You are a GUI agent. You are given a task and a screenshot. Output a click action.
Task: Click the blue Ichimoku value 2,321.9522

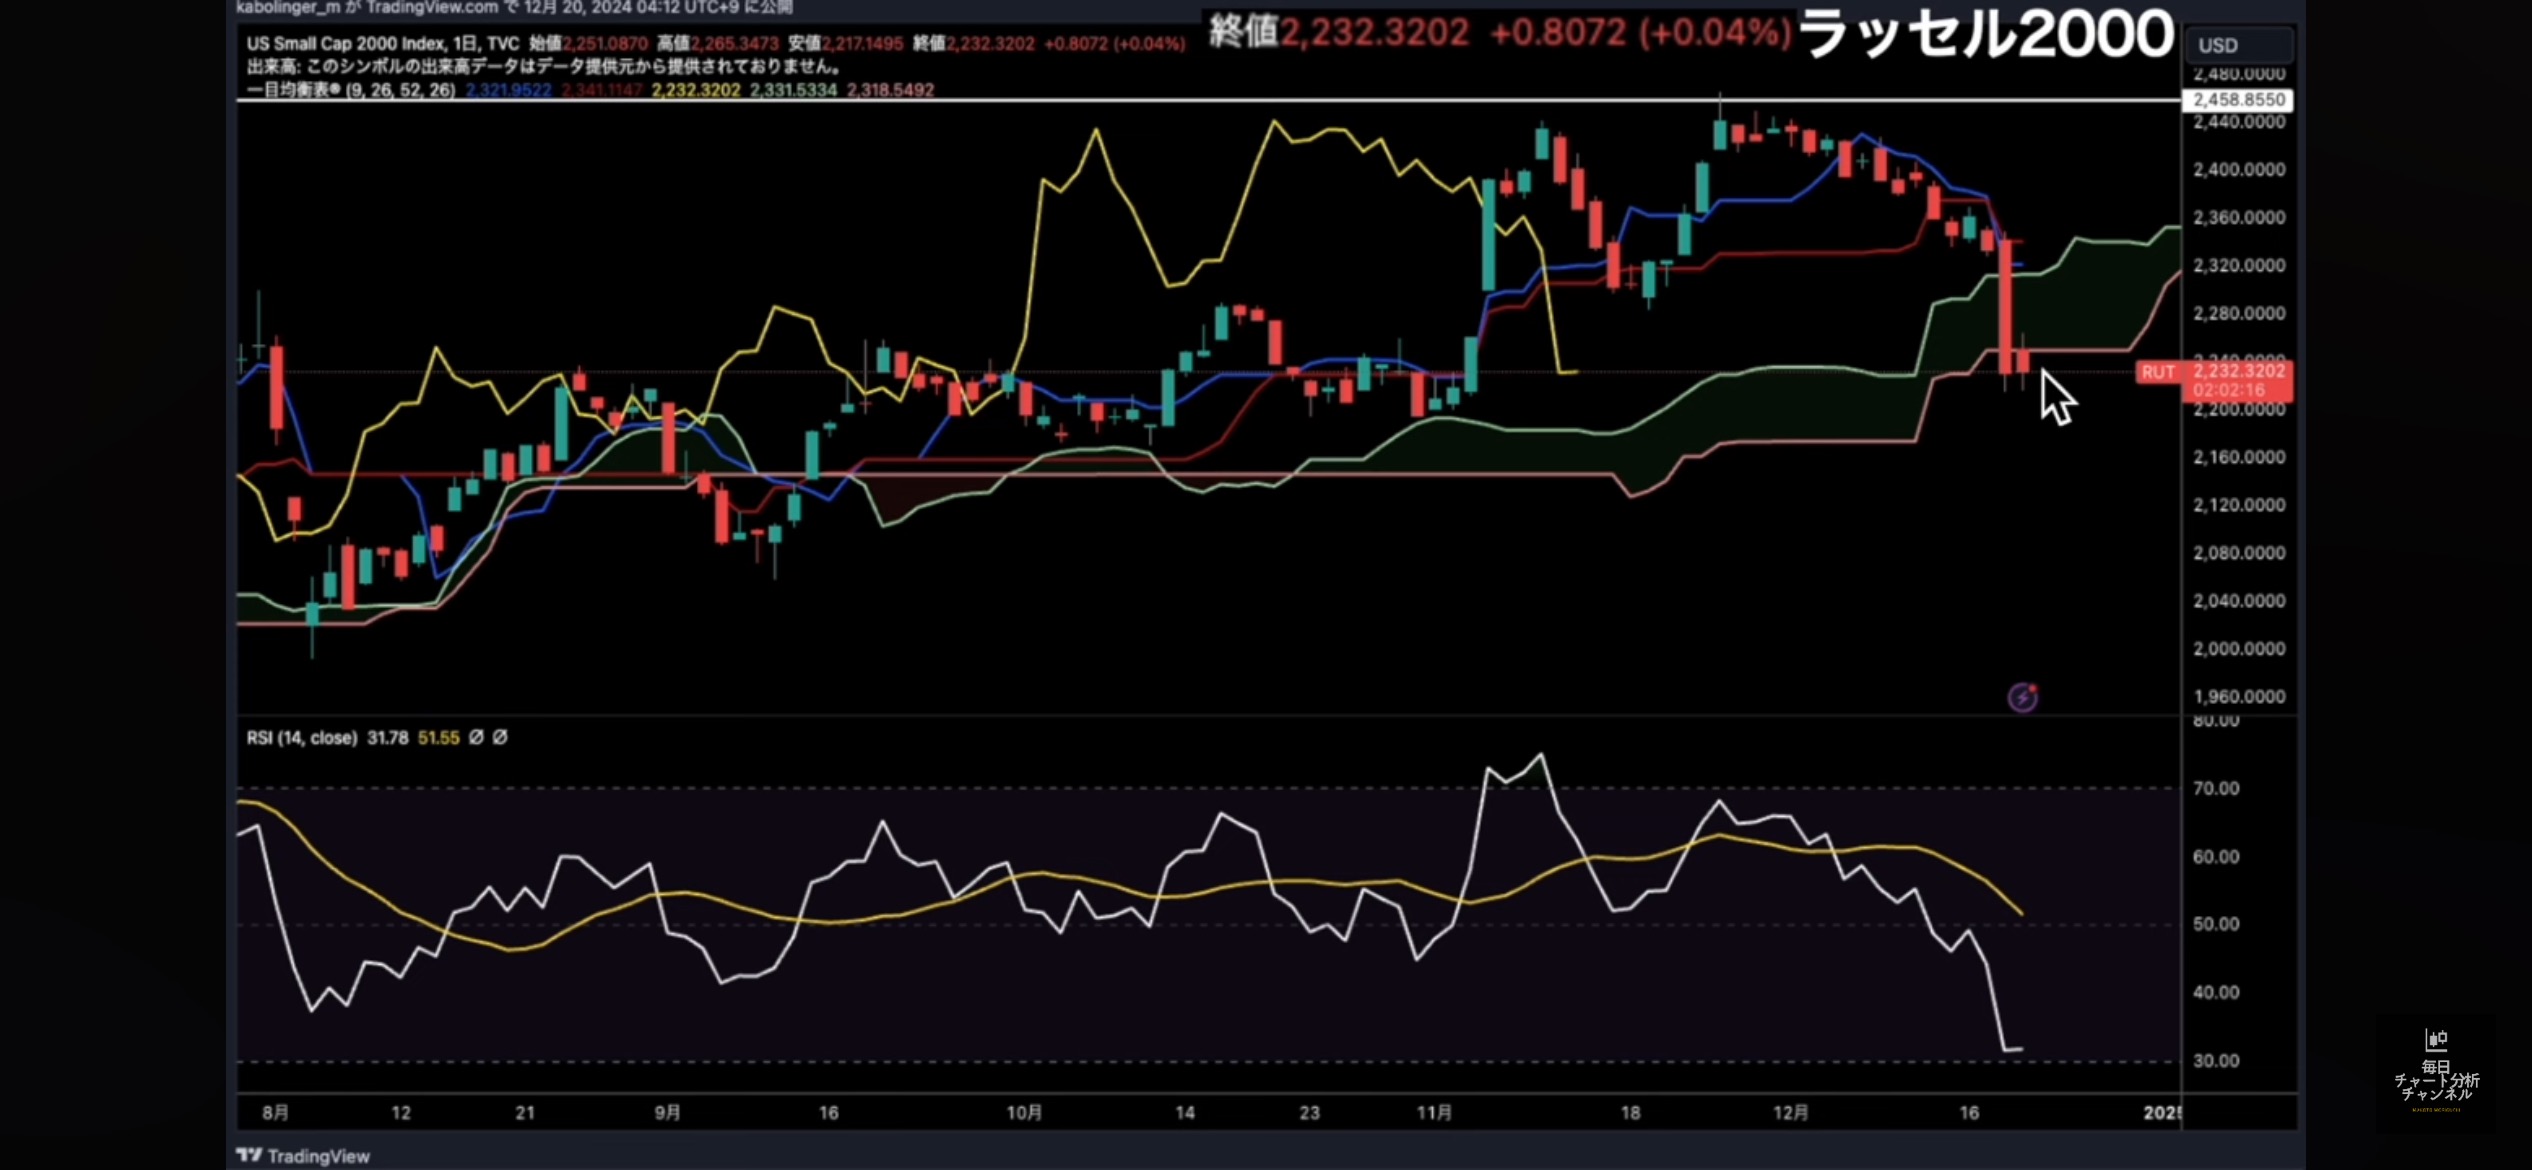(508, 90)
